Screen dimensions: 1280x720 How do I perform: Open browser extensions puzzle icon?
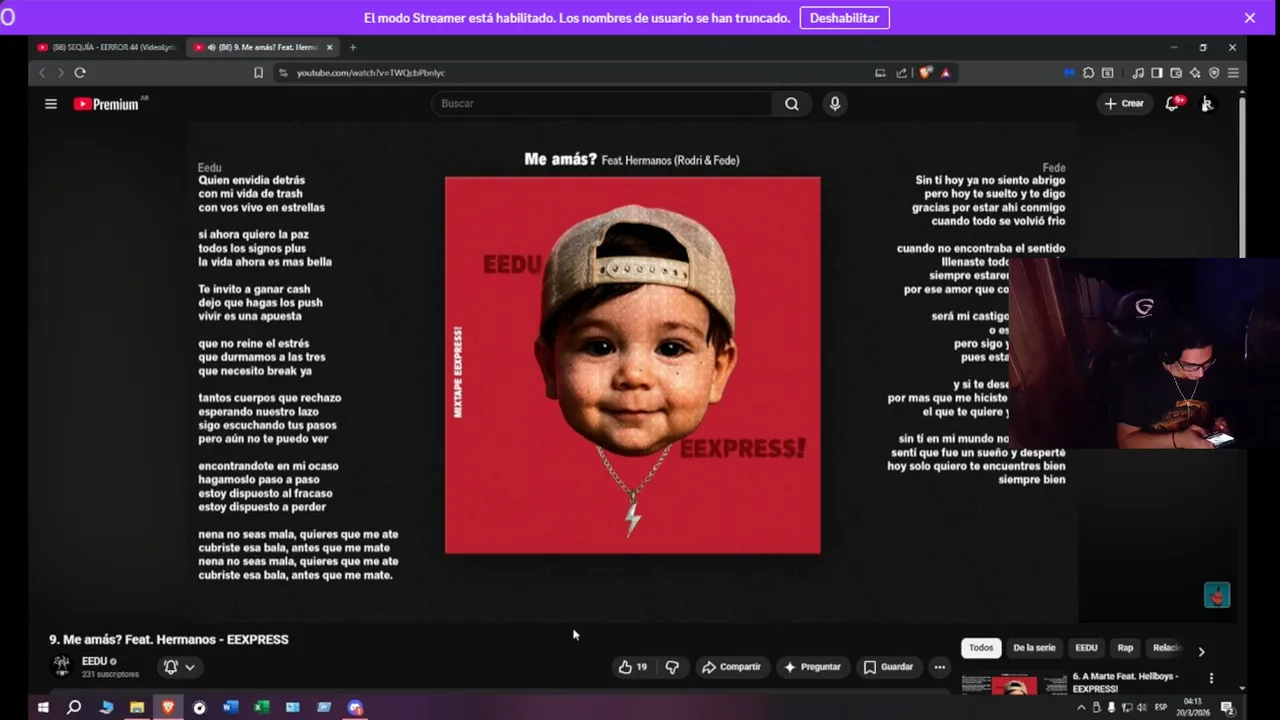1088,72
